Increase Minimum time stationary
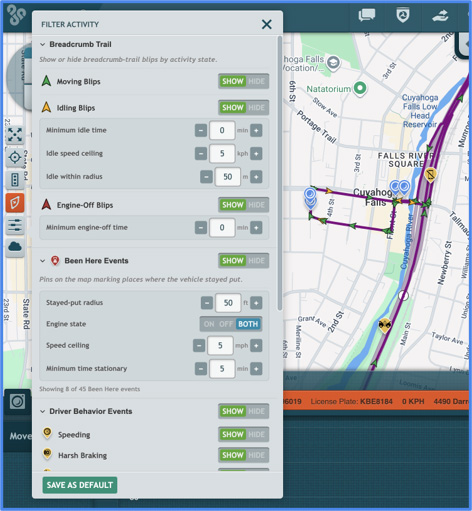The image size is (472, 511). pos(256,369)
